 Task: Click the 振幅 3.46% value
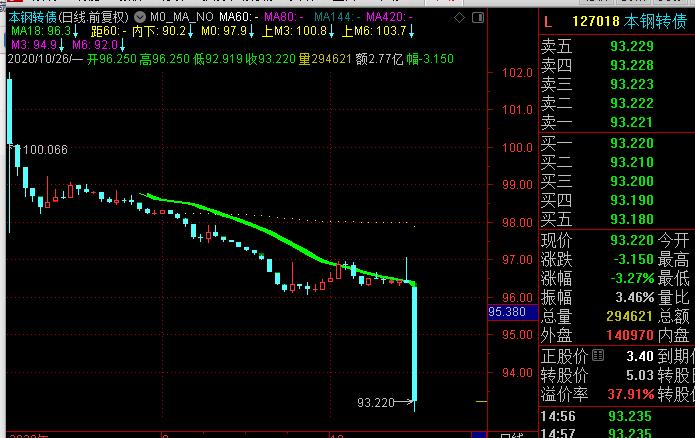(x=635, y=297)
